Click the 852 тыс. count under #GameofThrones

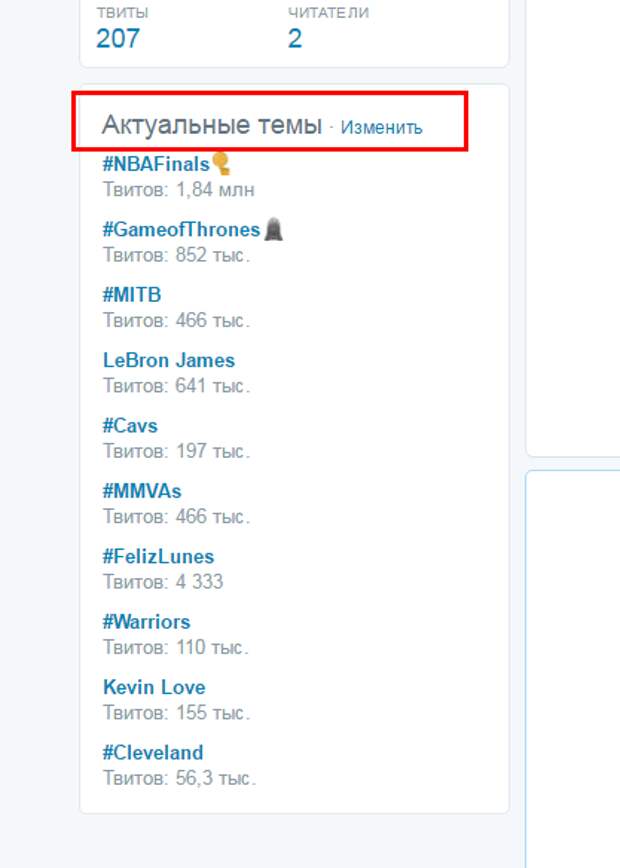coord(213,255)
